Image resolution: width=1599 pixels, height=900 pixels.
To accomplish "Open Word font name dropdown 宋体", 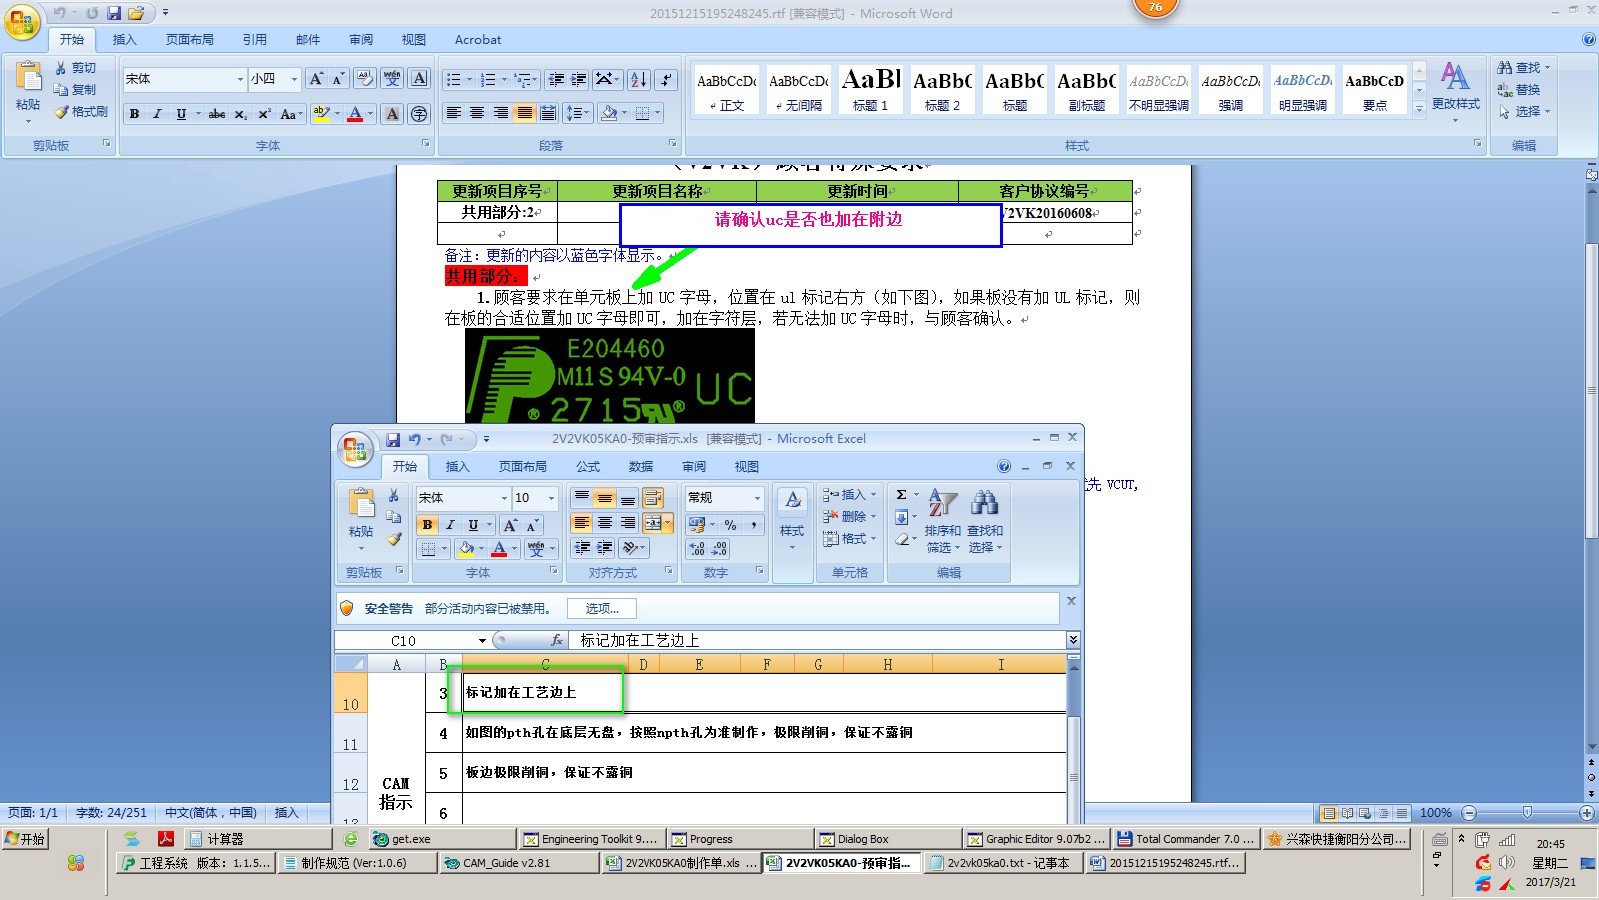I will [x=240, y=79].
